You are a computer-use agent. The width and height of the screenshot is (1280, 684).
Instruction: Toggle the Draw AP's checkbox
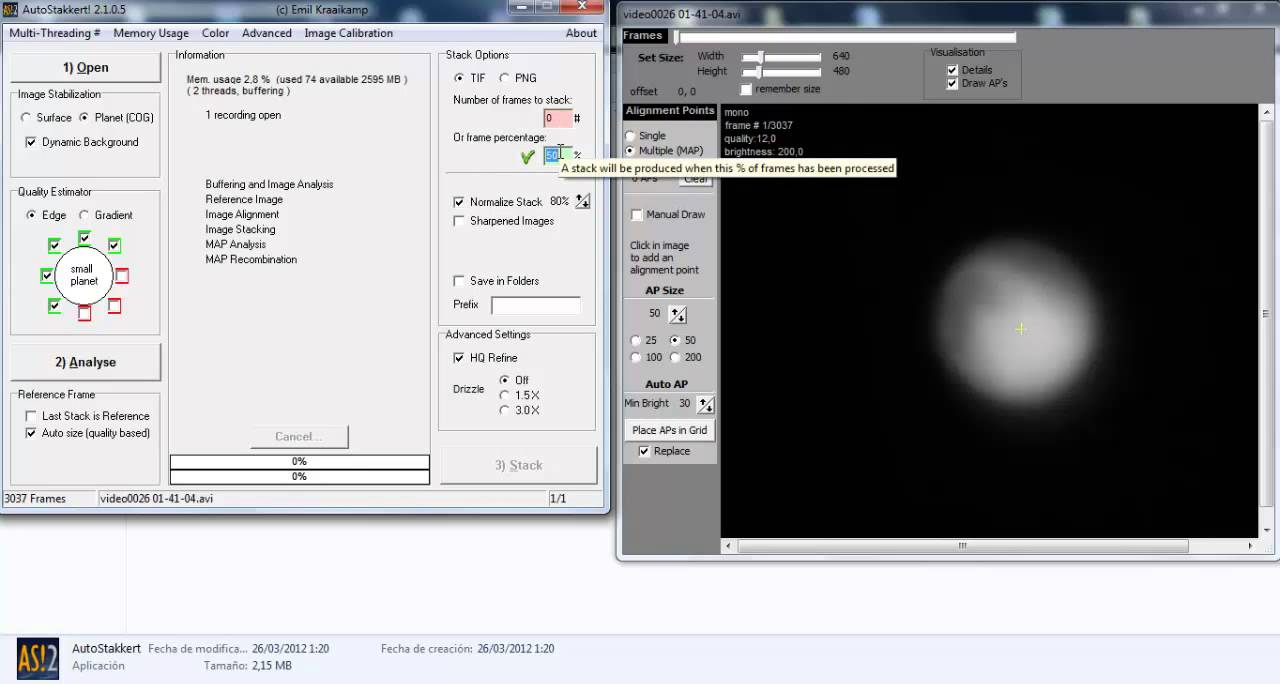952,84
